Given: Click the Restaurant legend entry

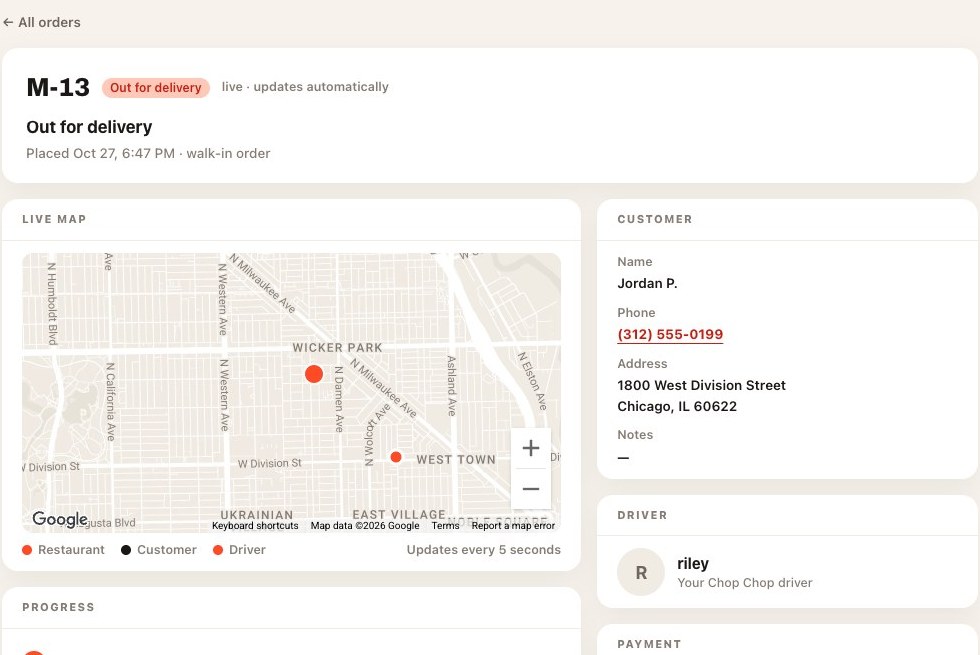Looking at the screenshot, I should pyautogui.click(x=63, y=549).
